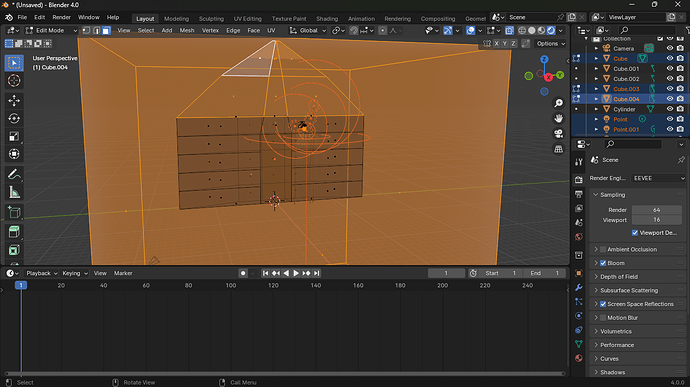Click the timeline horizontal scrollbar

pos(285,373)
